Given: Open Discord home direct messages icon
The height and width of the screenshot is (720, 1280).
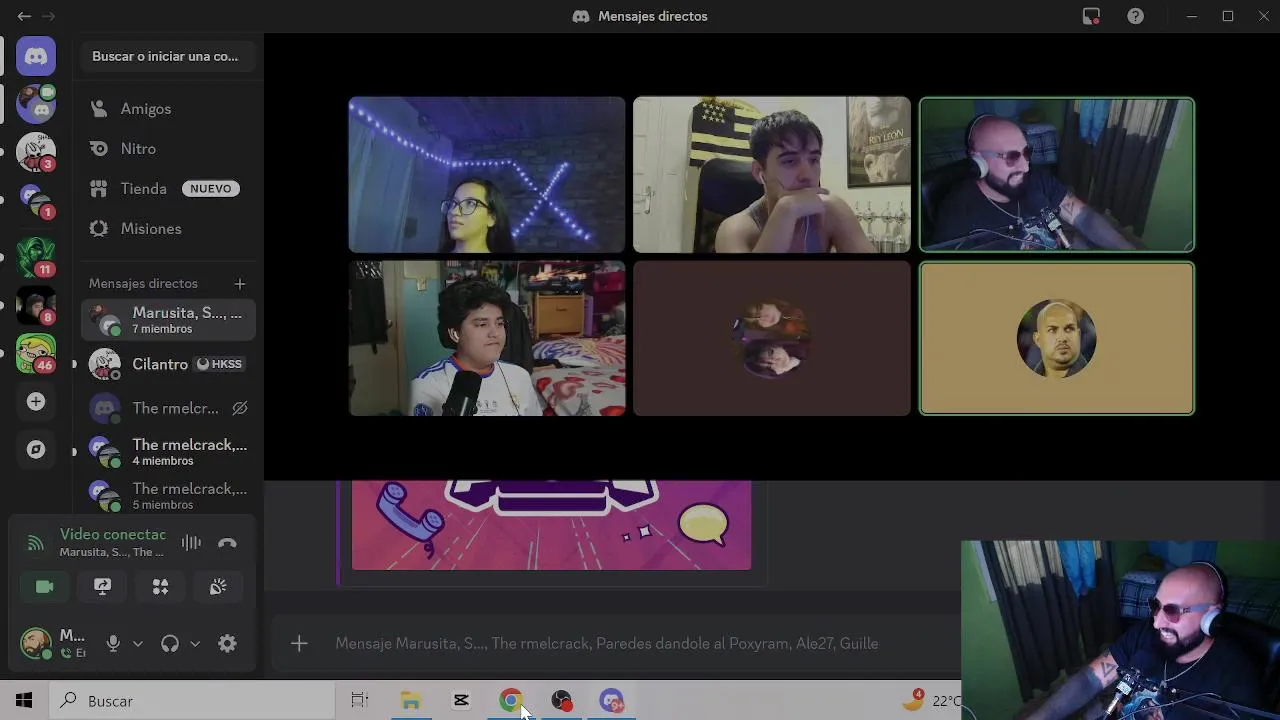Looking at the screenshot, I should [x=36, y=56].
